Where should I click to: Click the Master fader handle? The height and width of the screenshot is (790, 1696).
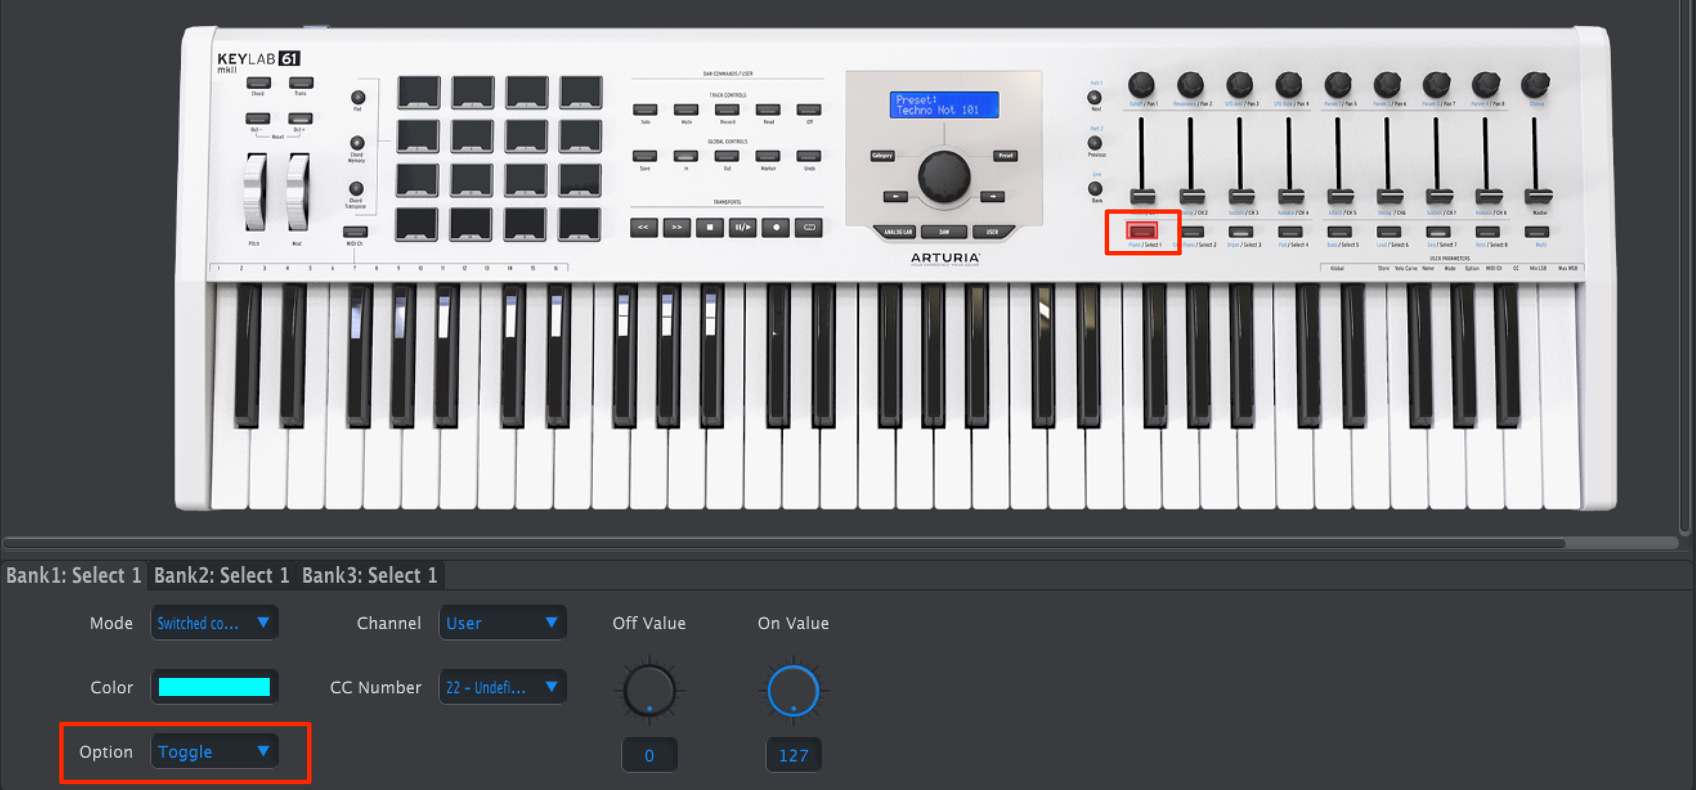[x=1538, y=196]
